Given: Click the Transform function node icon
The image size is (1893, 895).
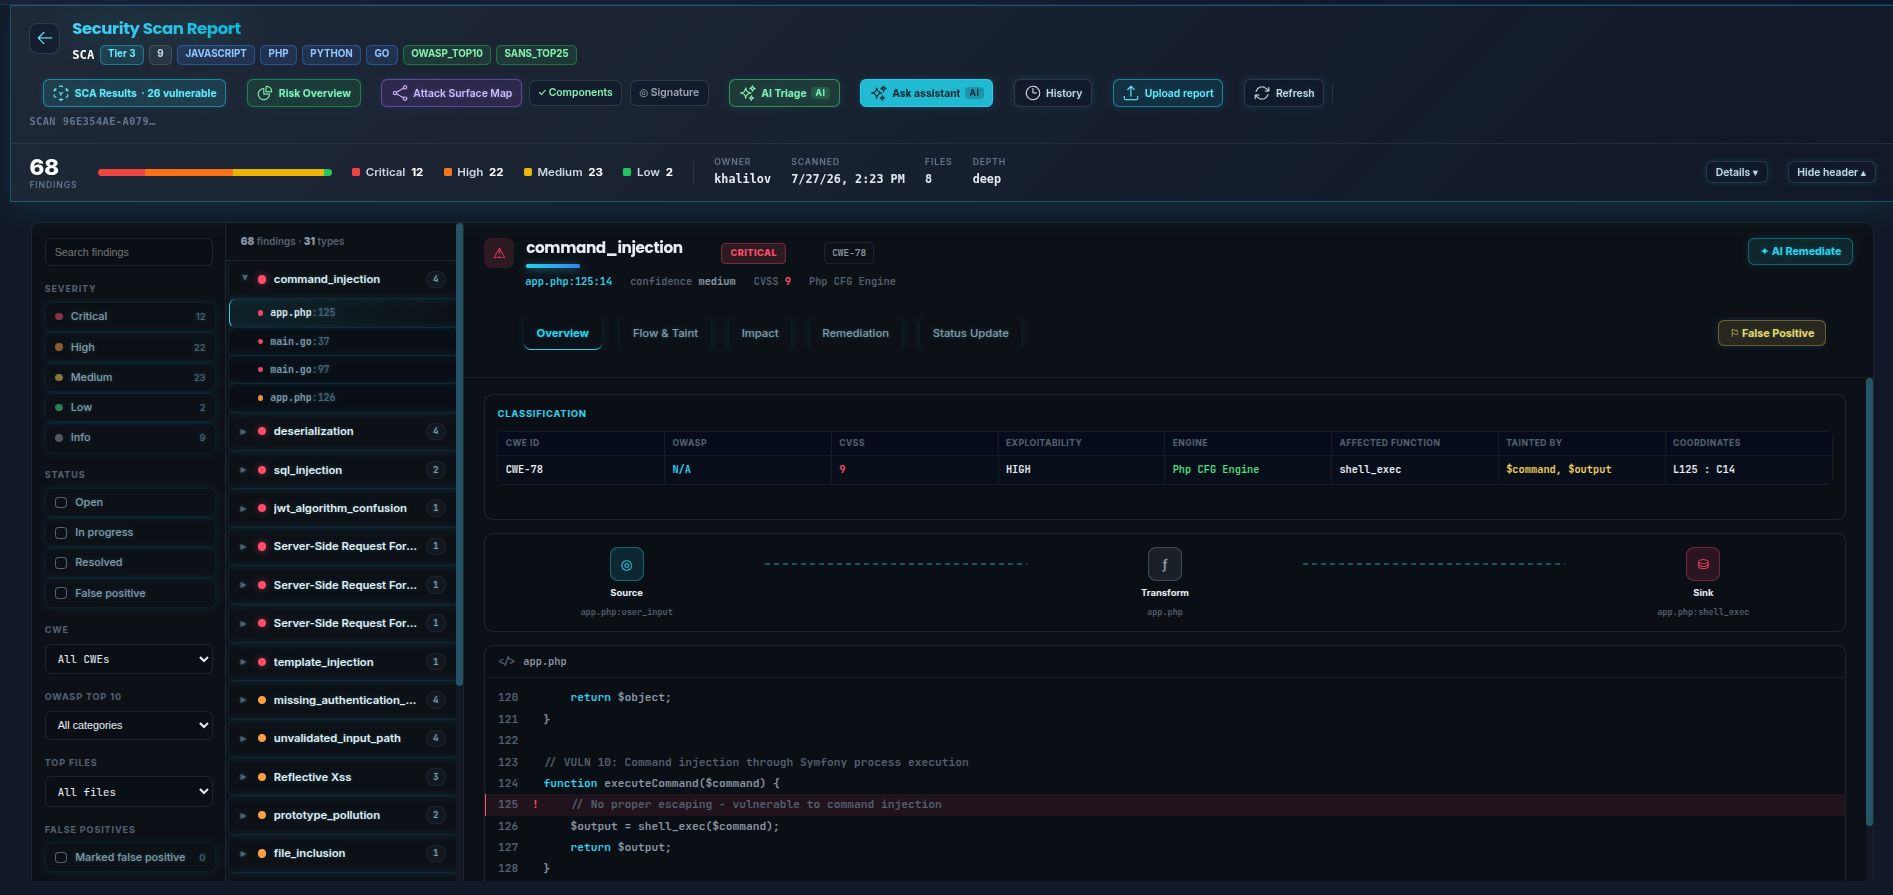Looking at the screenshot, I should tap(1165, 564).
